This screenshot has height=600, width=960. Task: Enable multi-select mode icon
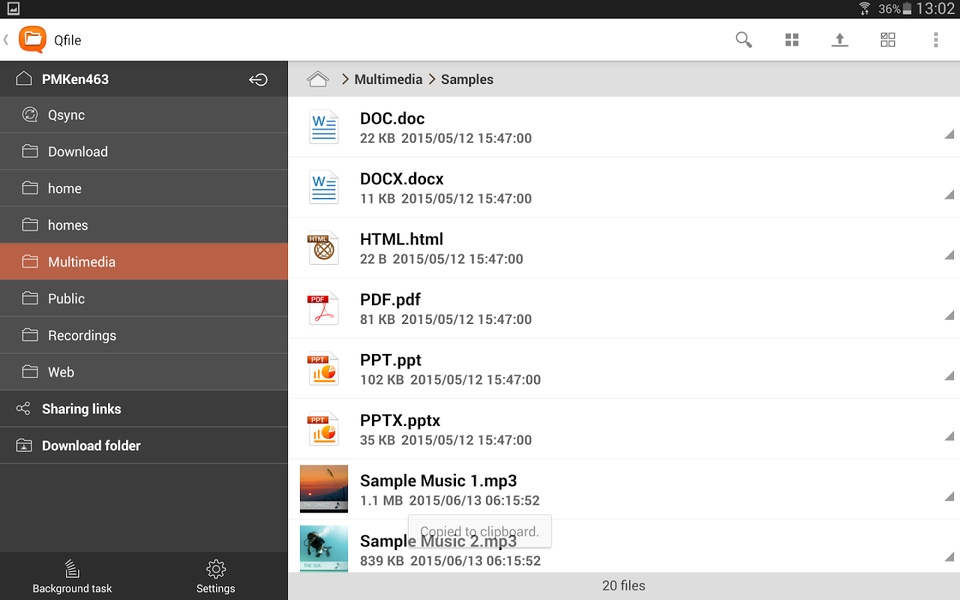pos(888,40)
